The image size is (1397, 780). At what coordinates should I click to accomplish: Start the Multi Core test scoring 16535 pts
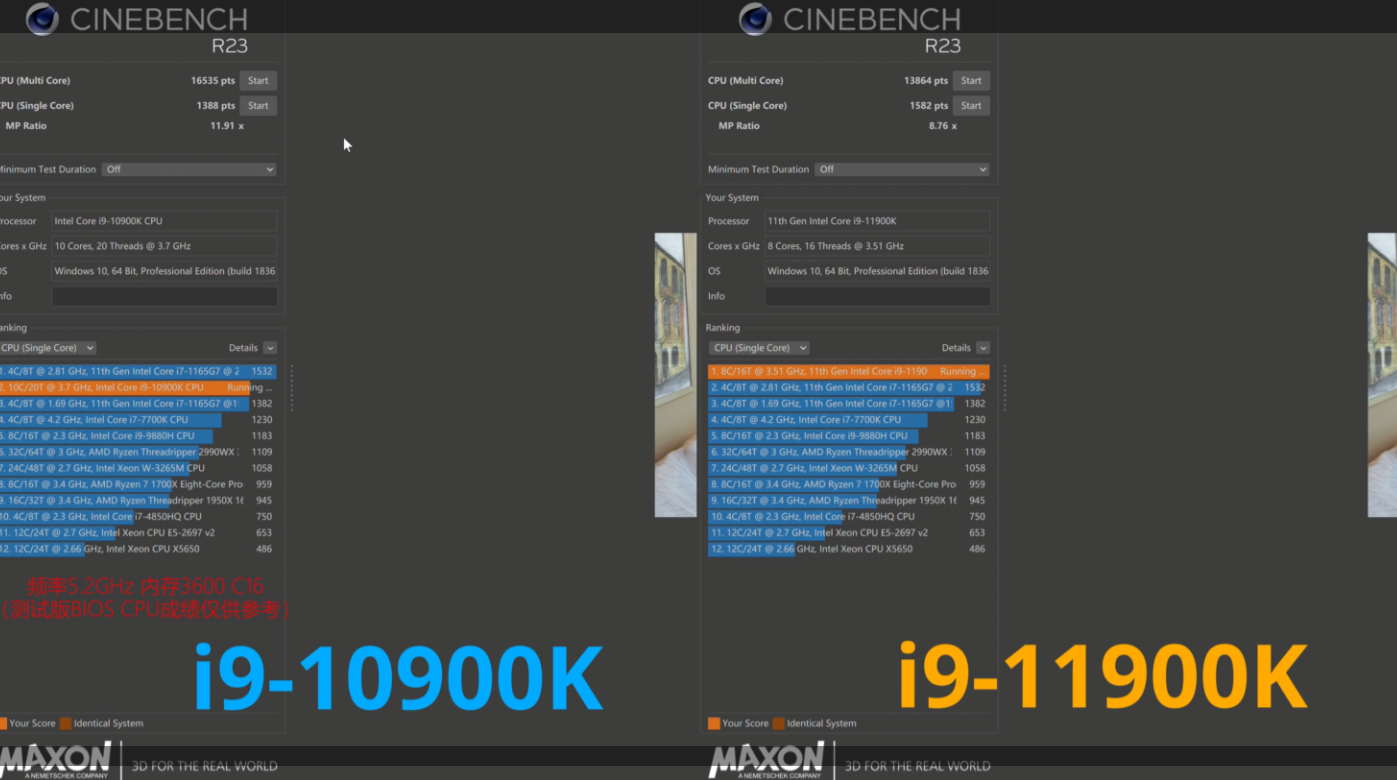pos(258,81)
